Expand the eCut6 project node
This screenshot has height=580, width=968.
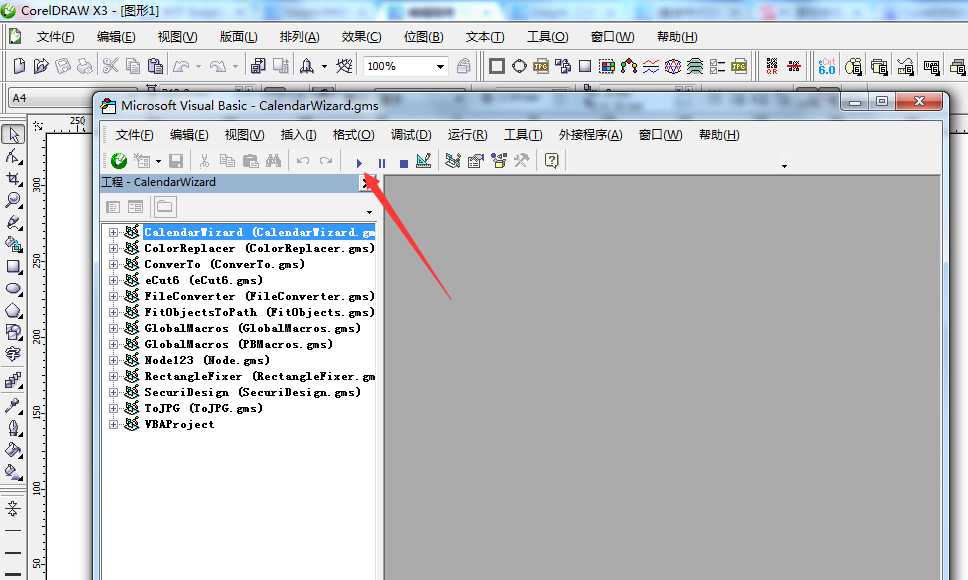click(113, 281)
